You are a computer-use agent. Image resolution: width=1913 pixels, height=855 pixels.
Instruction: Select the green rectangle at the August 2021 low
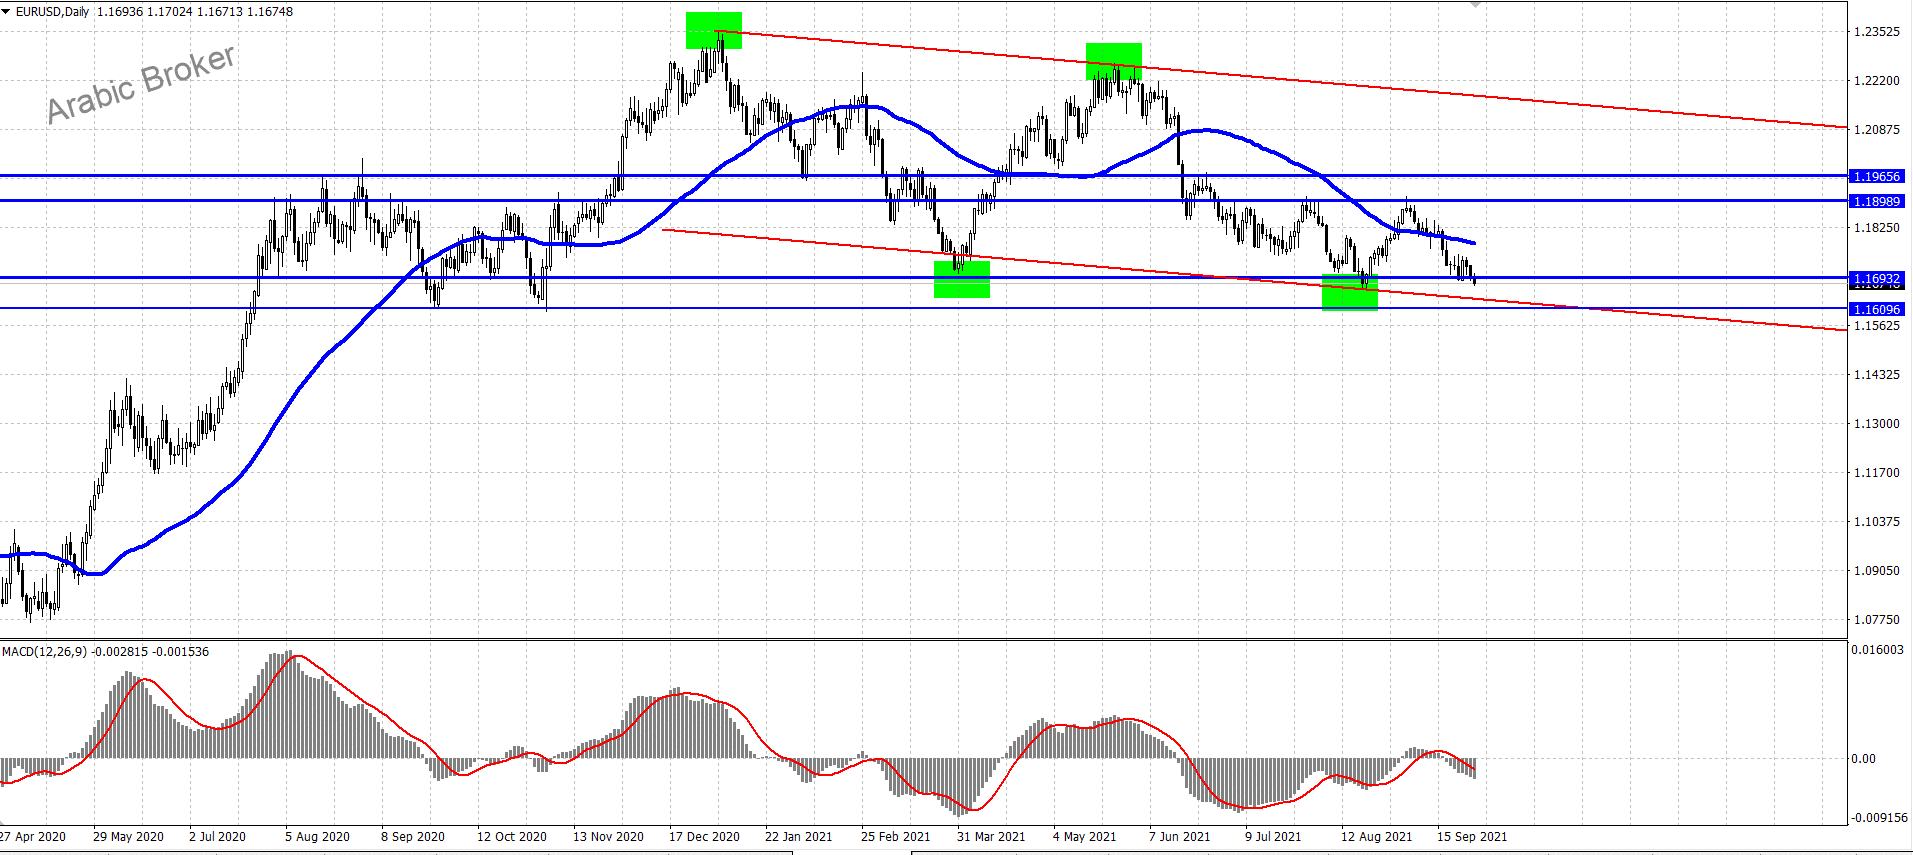coord(1349,292)
